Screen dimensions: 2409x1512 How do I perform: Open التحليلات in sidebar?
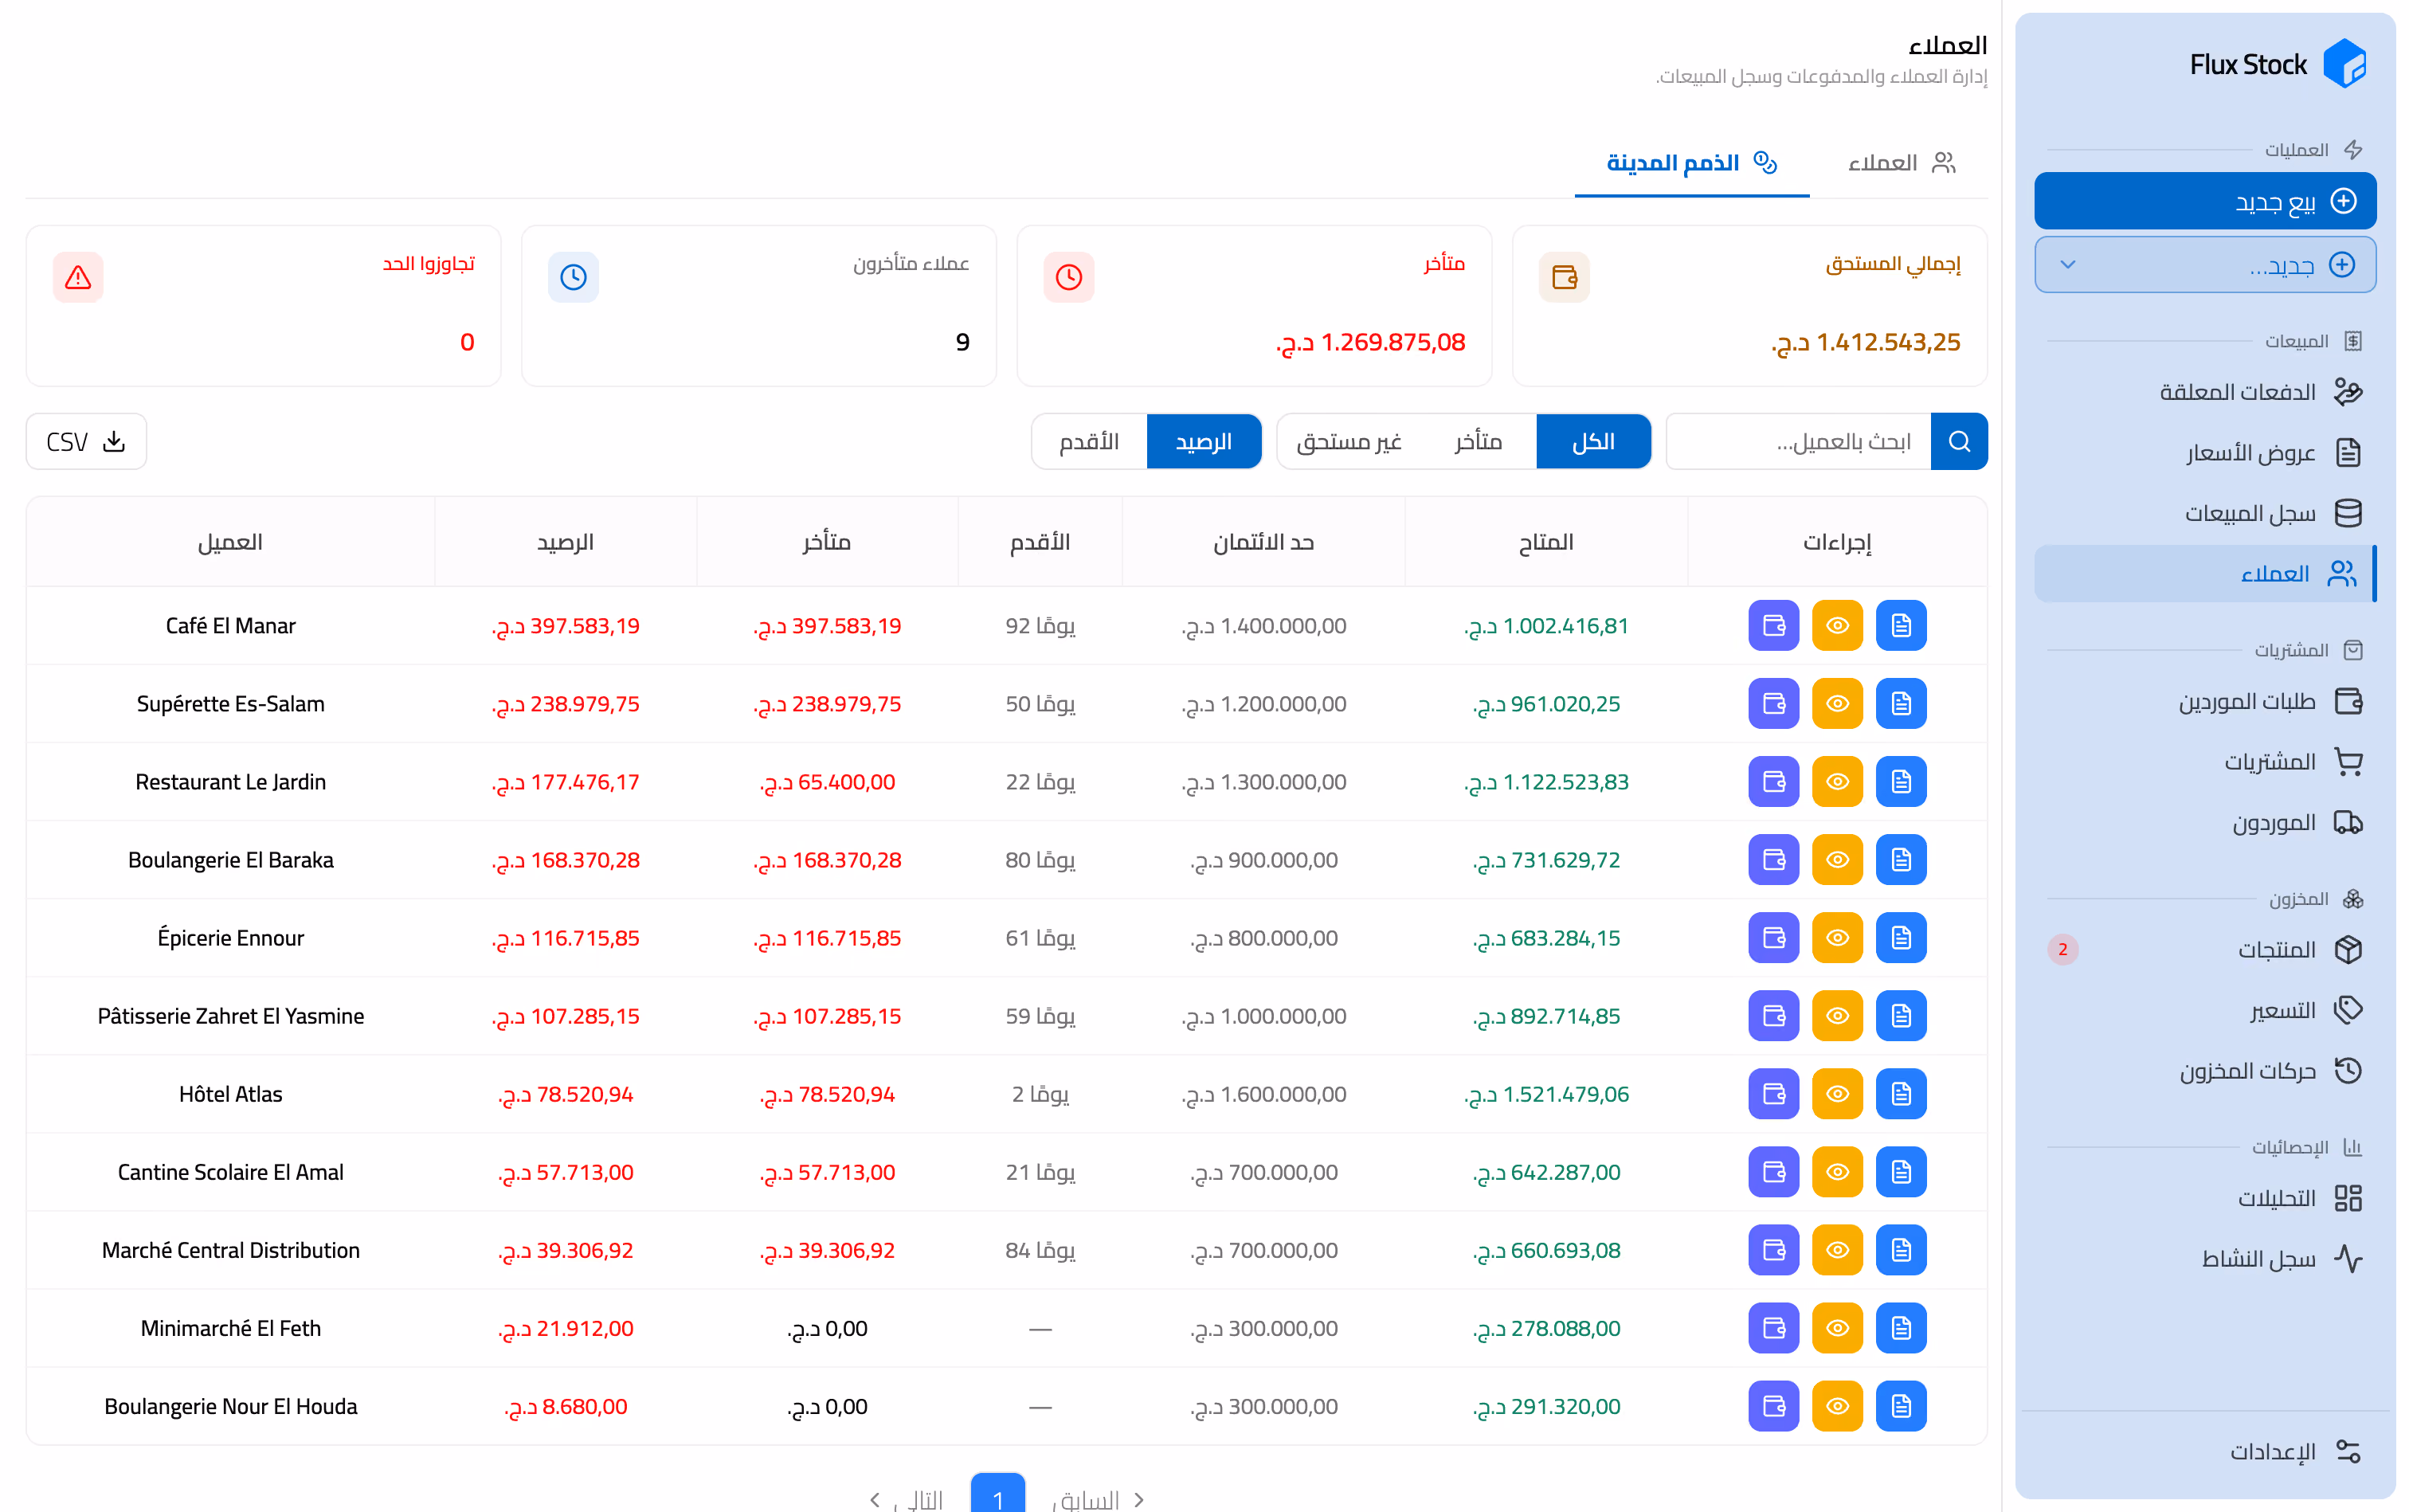(2204, 1198)
